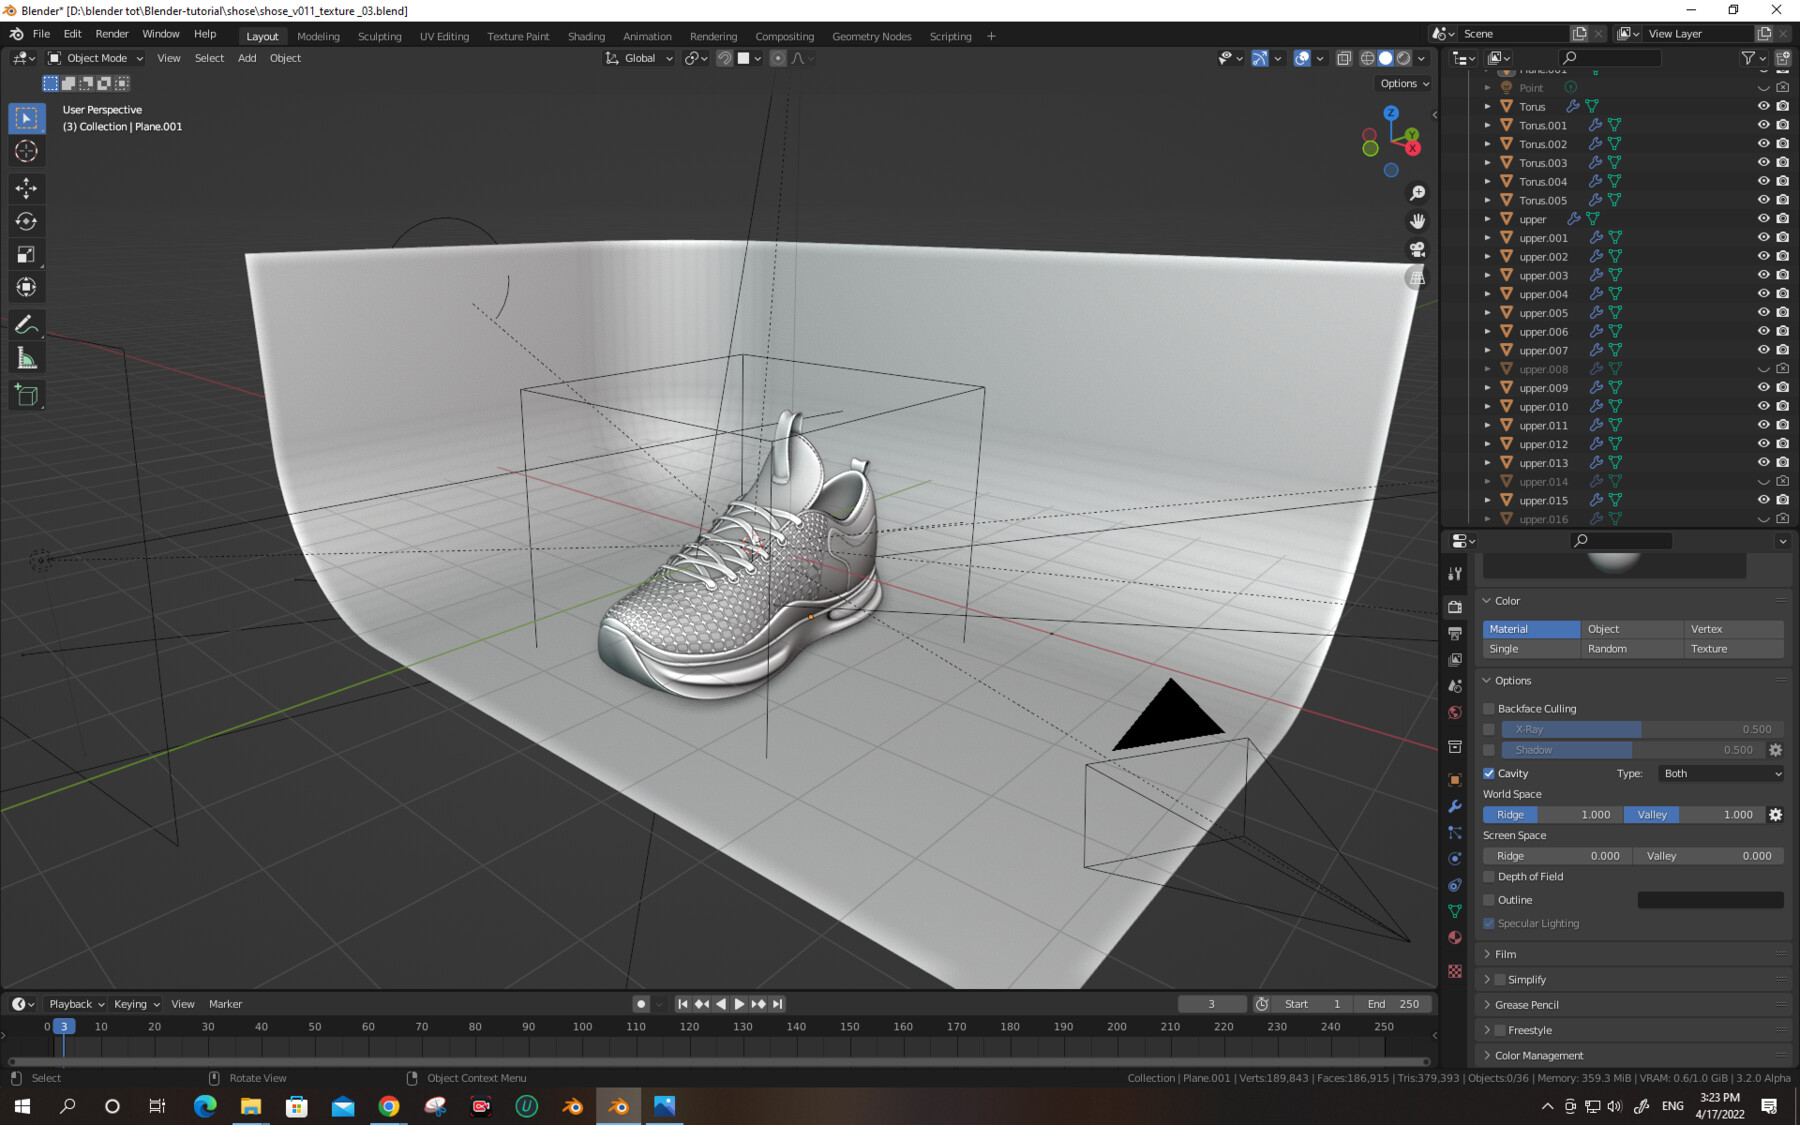
Task: Open the Object Mode dropdown
Action: click(x=95, y=58)
